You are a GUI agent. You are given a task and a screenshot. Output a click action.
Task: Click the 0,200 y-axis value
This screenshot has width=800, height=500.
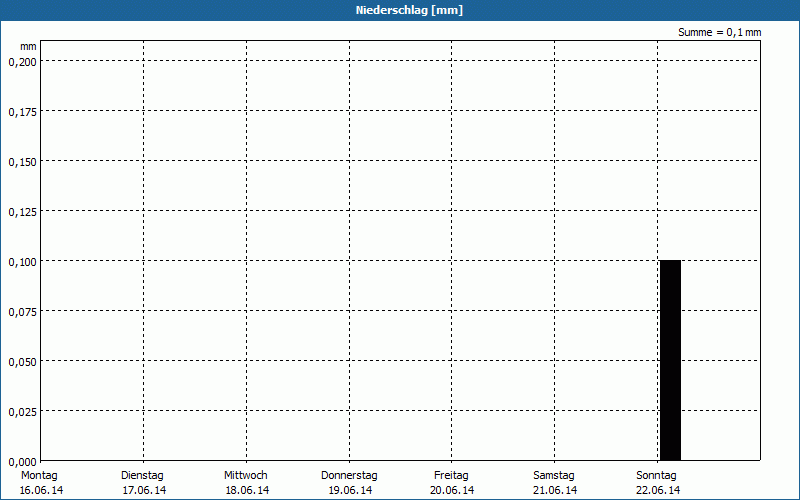coord(22,61)
